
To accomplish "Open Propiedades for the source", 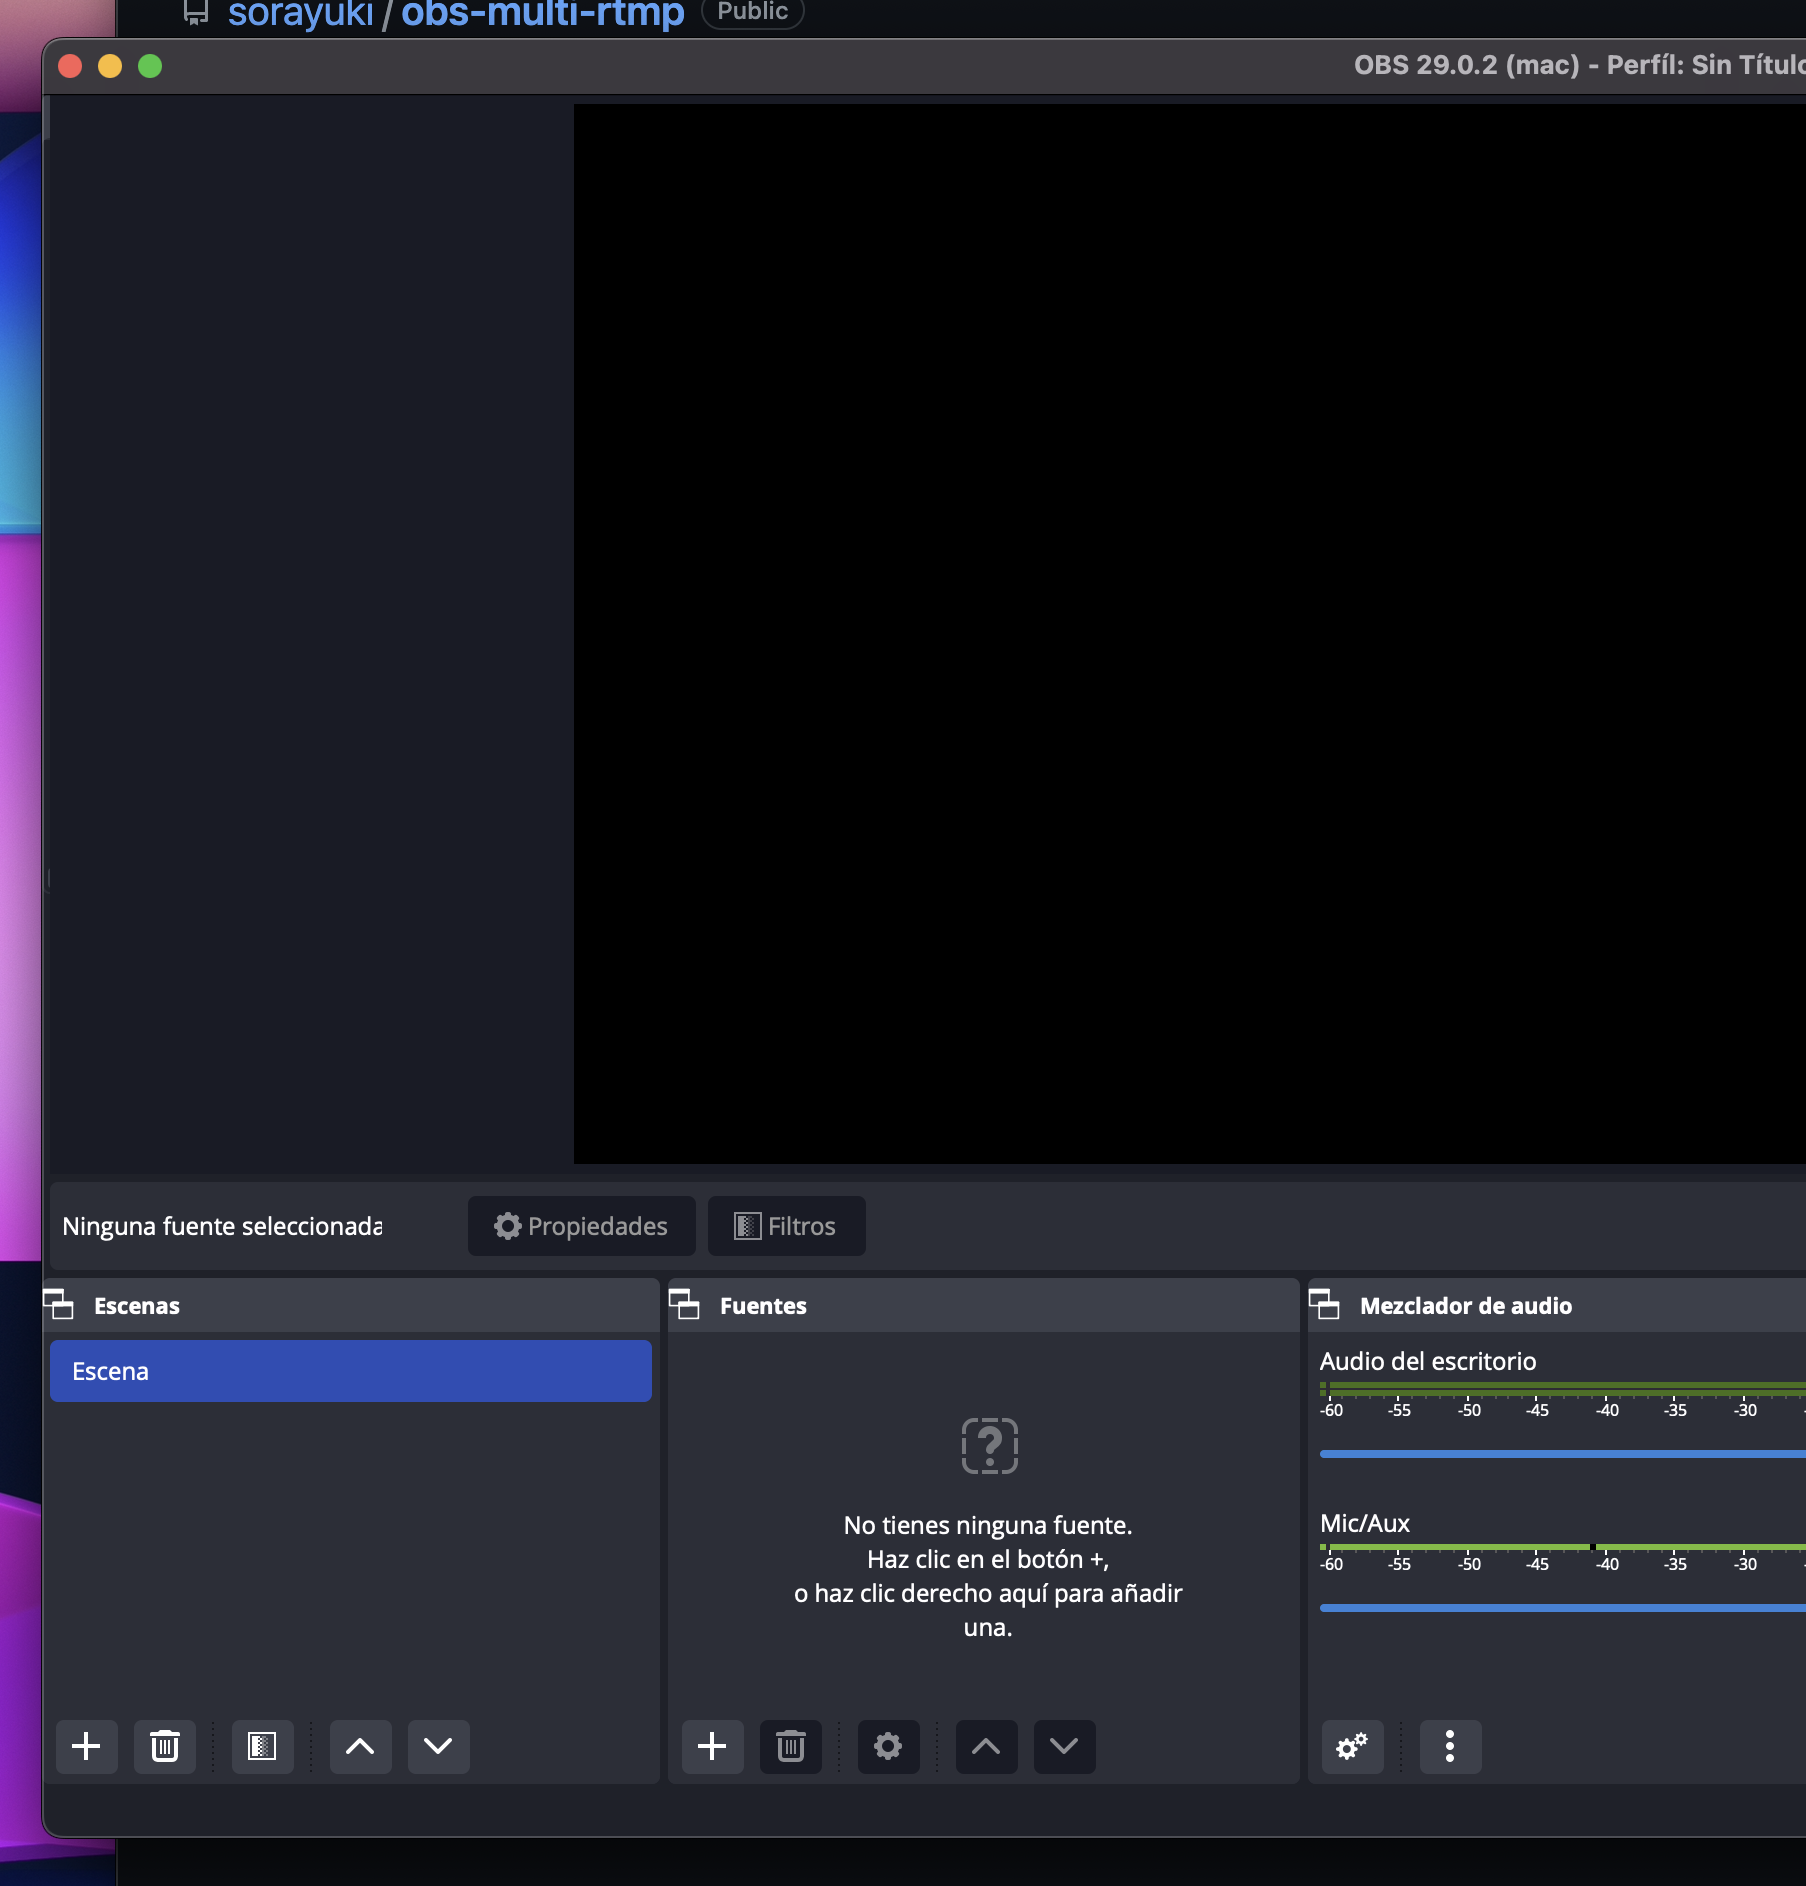I will pyautogui.click(x=581, y=1226).
